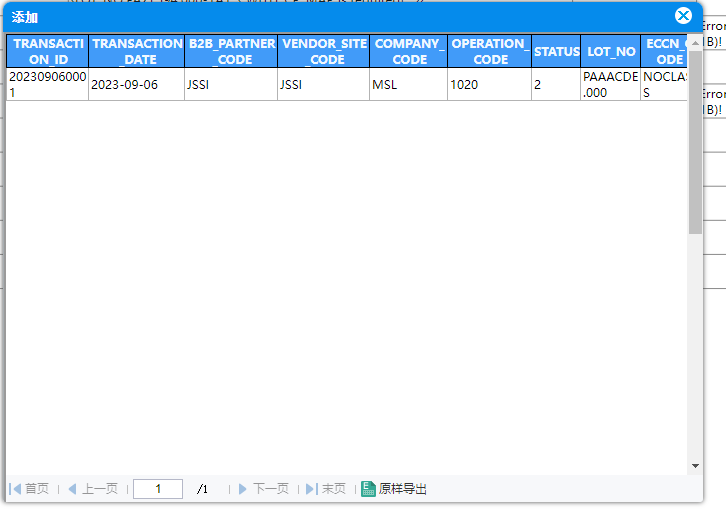Select STATUS column header
Screen dimensions: 726x532
[556, 51]
